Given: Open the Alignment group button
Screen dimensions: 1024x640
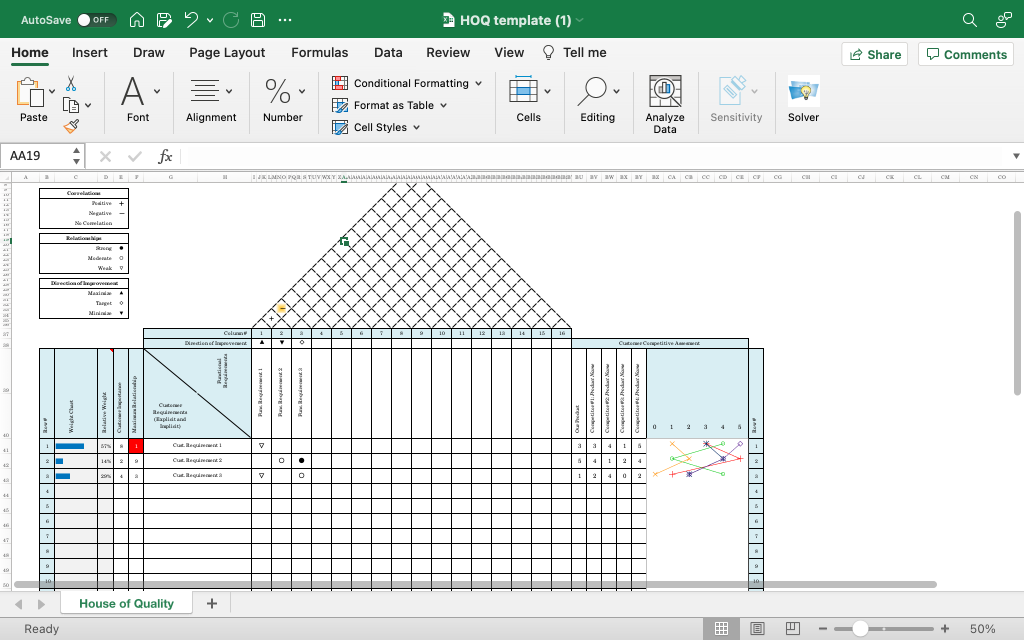Looking at the screenshot, I should [x=211, y=99].
